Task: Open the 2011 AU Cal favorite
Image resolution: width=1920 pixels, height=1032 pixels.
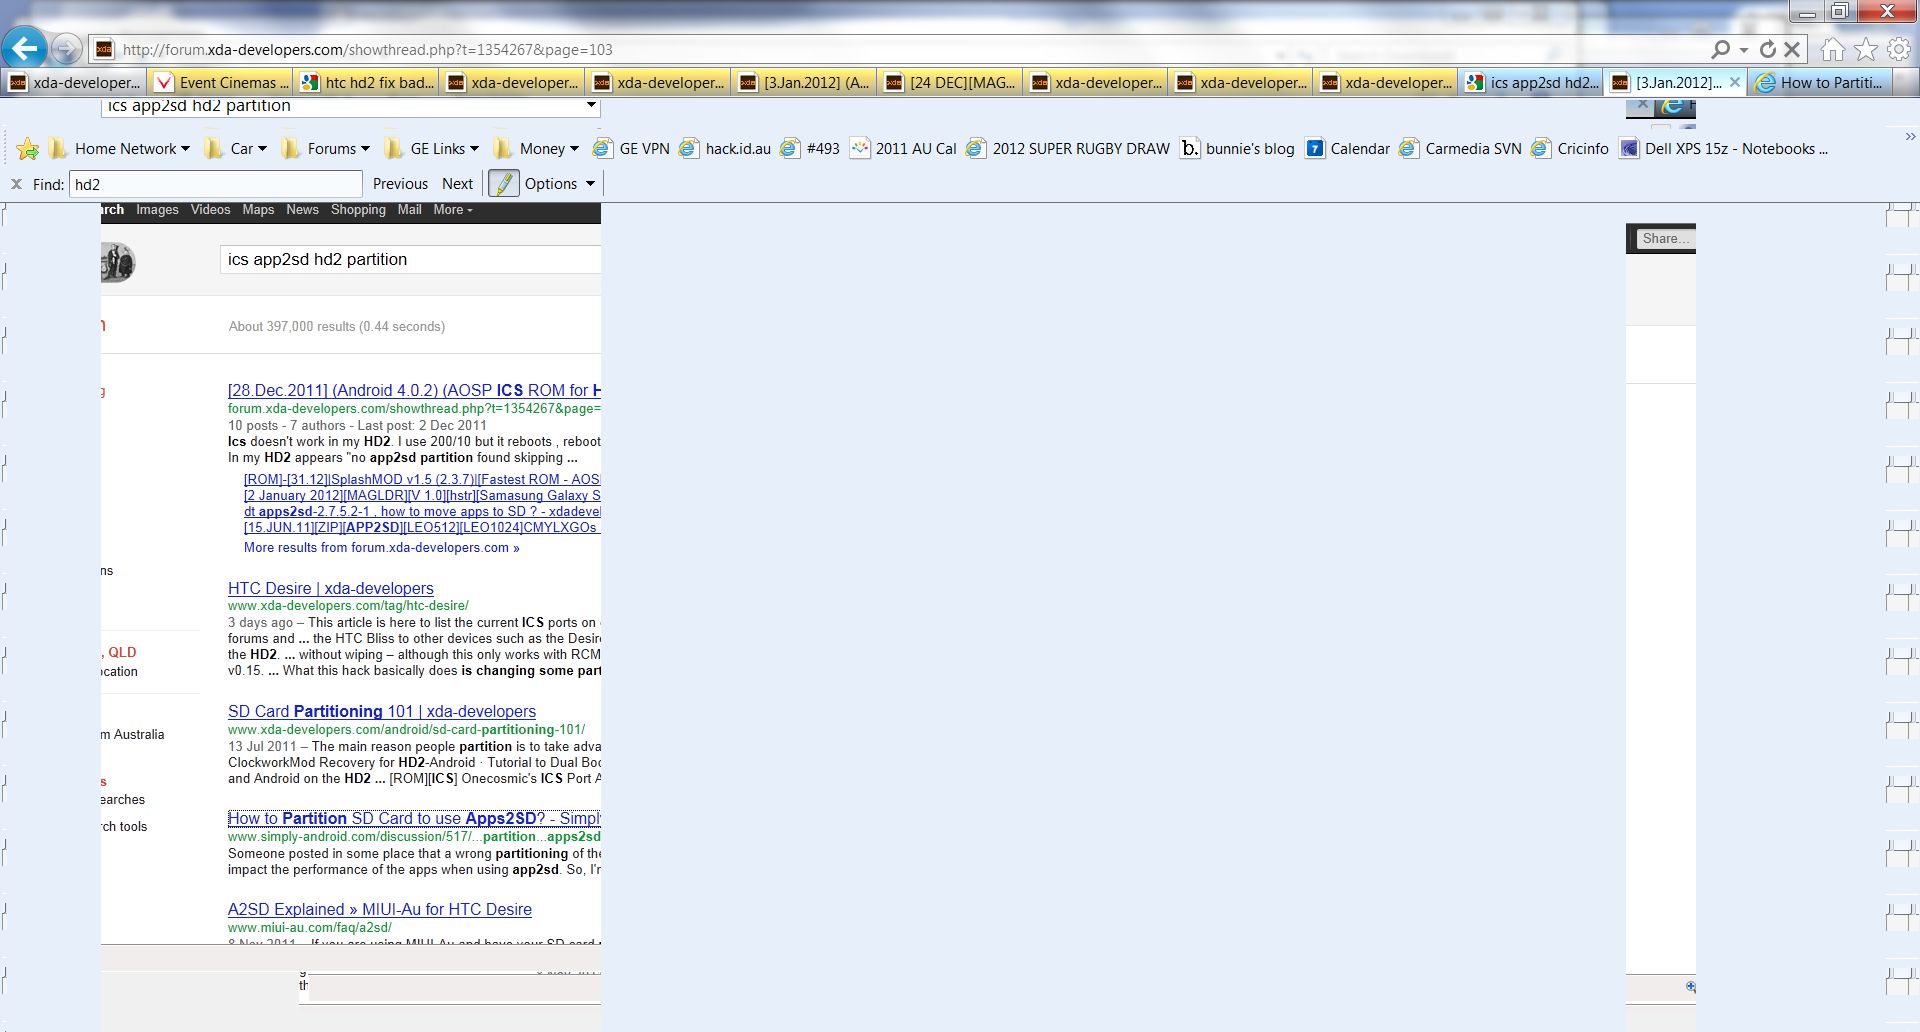Action: [904, 149]
